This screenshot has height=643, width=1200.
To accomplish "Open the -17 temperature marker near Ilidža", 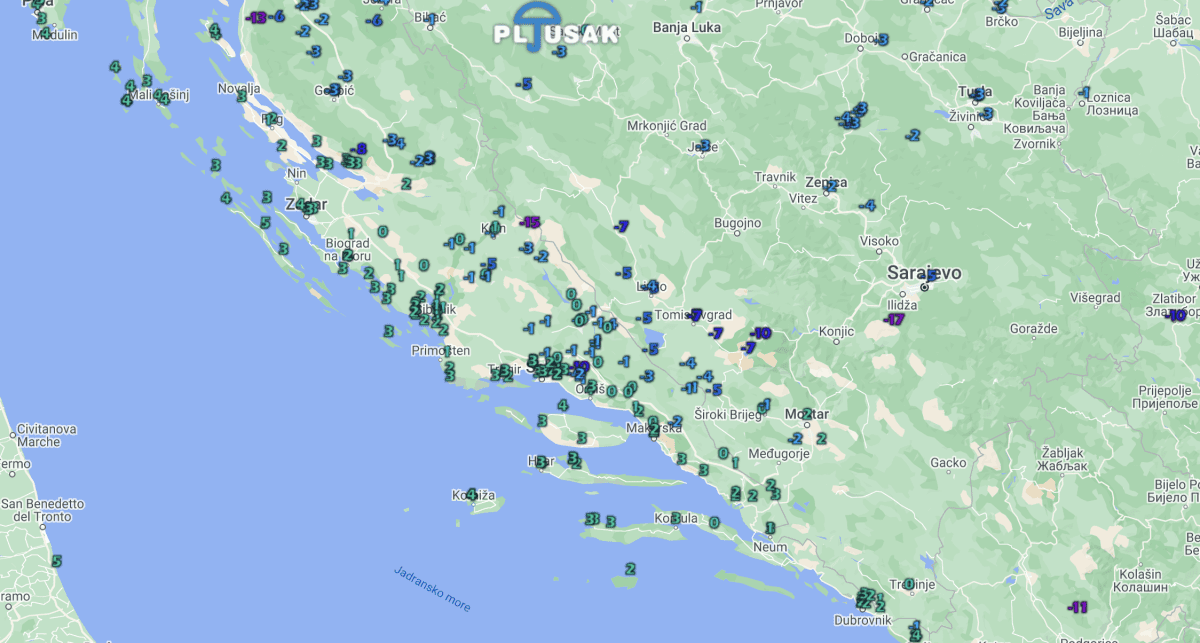I will pyautogui.click(x=894, y=320).
